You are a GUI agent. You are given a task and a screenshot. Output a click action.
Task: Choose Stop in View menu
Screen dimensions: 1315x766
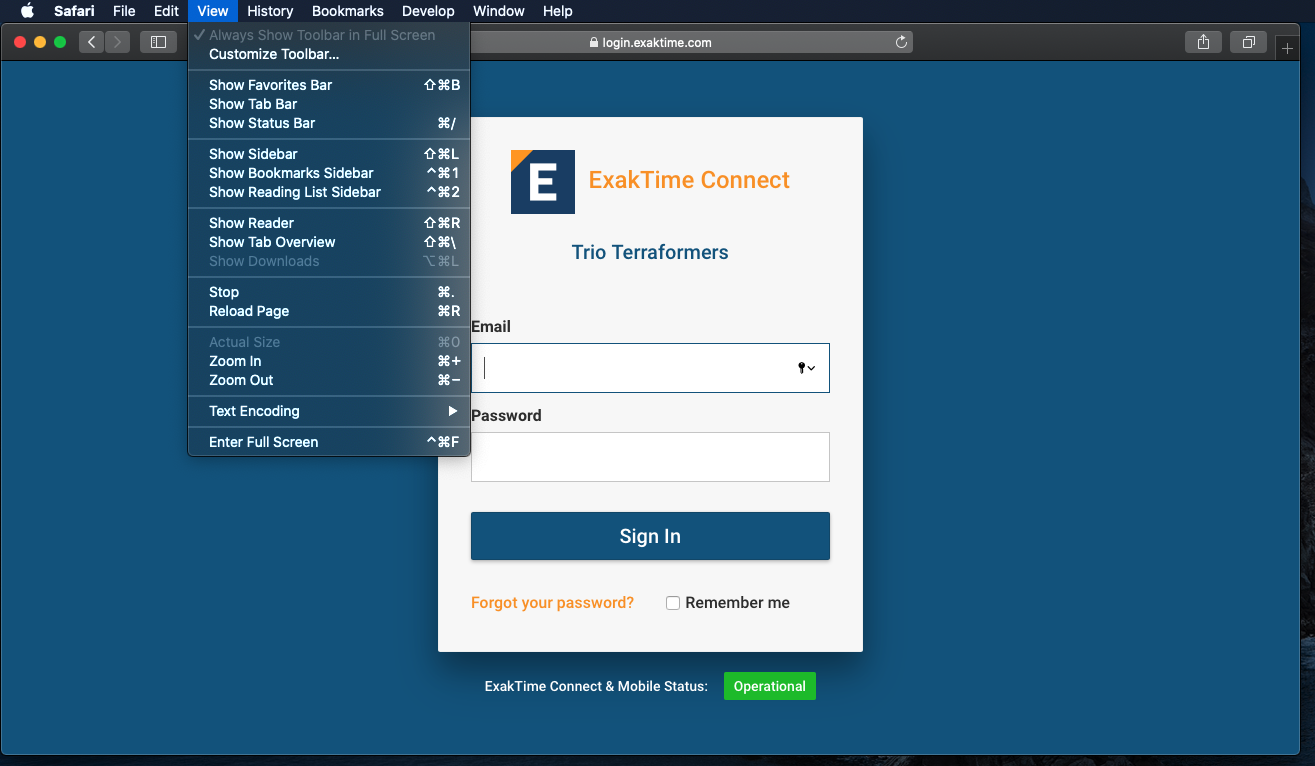click(329, 292)
